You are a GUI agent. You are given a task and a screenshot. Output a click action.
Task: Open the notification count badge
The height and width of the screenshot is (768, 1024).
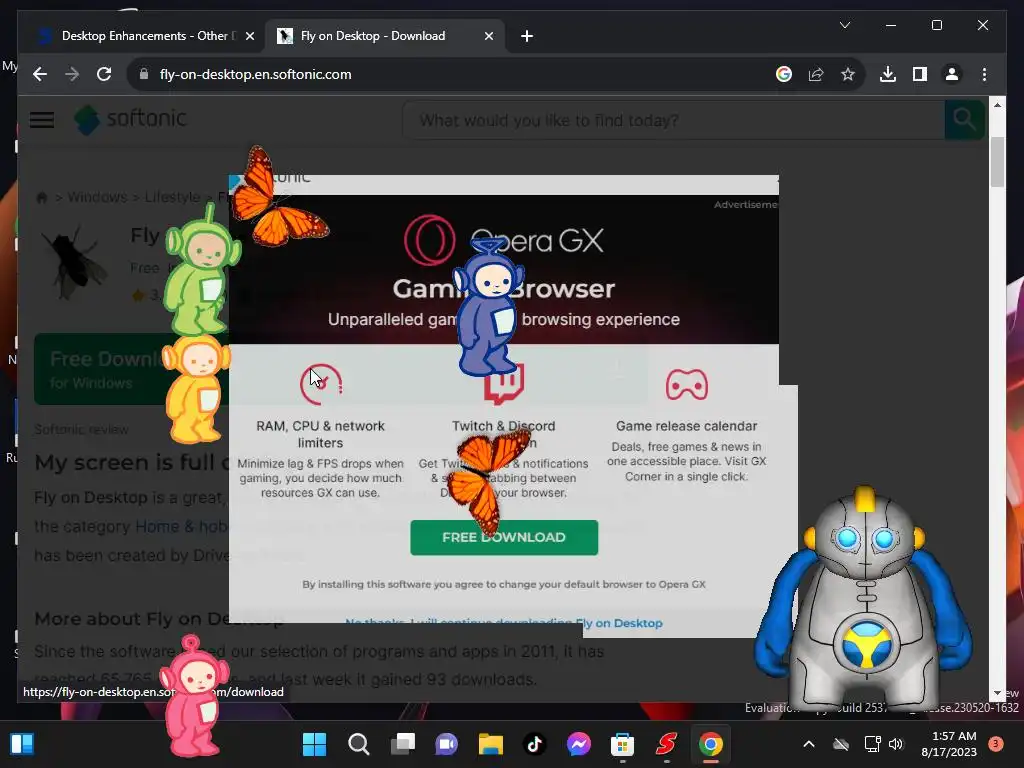click(x=995, y=744)
